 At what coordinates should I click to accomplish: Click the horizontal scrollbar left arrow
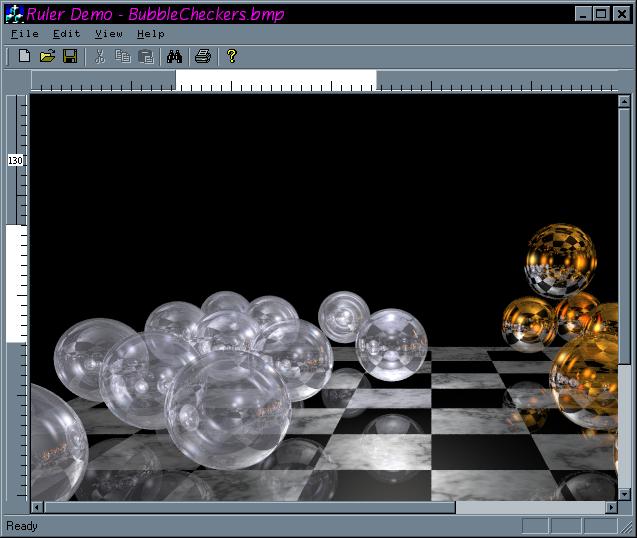(x=37, y=508)
